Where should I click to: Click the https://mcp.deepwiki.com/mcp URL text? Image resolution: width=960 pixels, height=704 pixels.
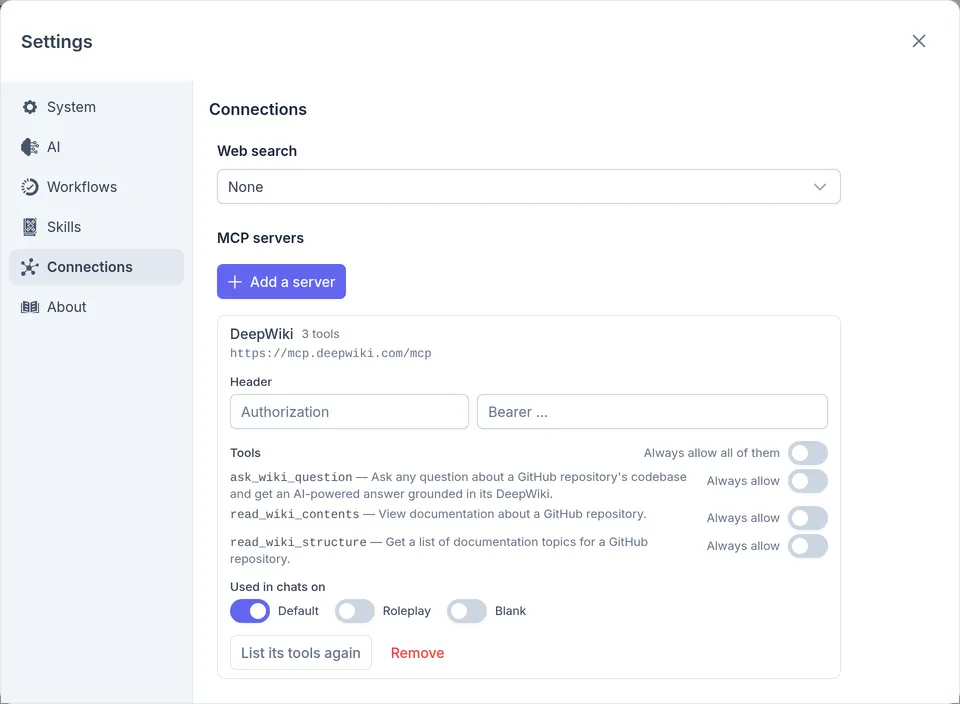pos(331,353)
